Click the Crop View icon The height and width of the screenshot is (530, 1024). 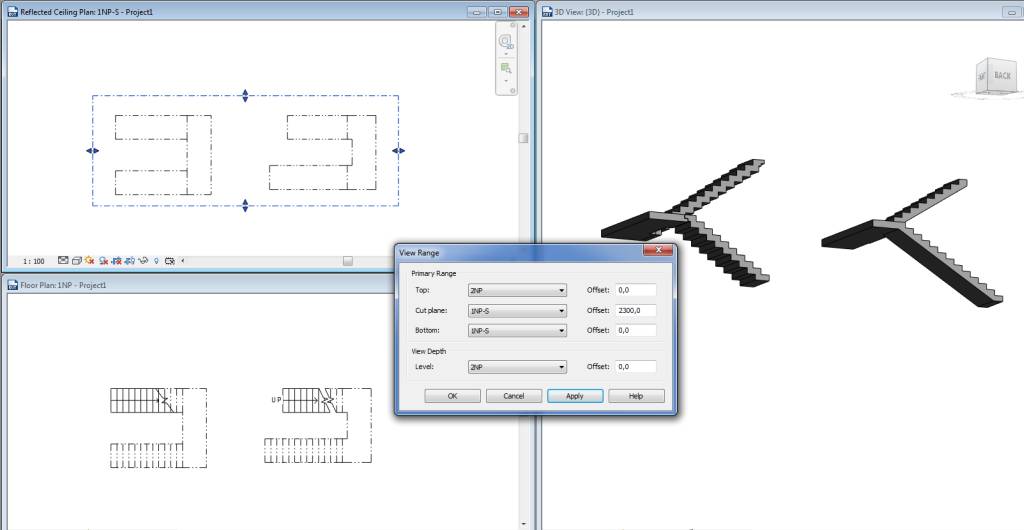pyautogui.click(x=116, y=260)
